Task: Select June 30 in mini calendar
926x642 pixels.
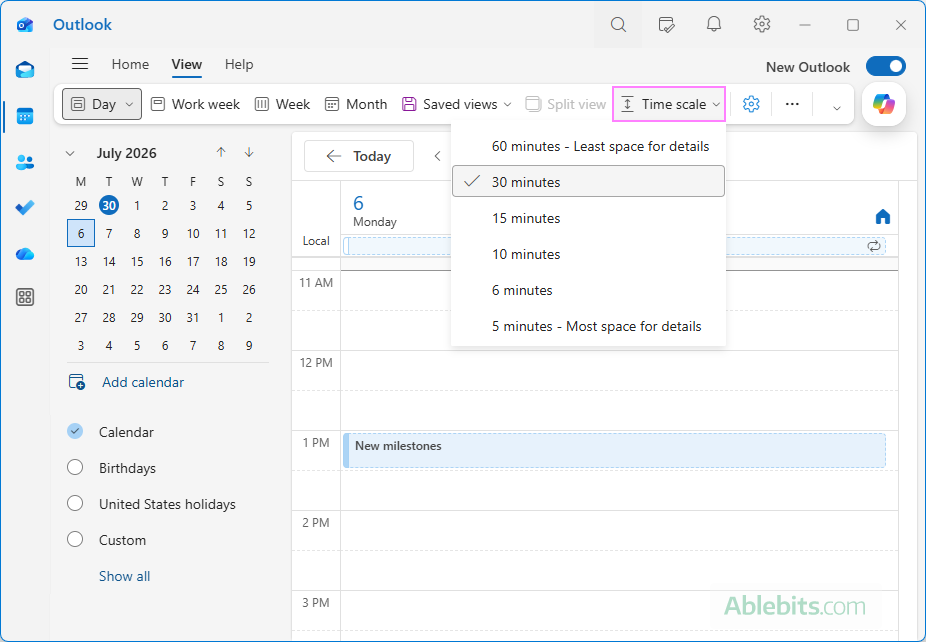Action: (109, 206)
